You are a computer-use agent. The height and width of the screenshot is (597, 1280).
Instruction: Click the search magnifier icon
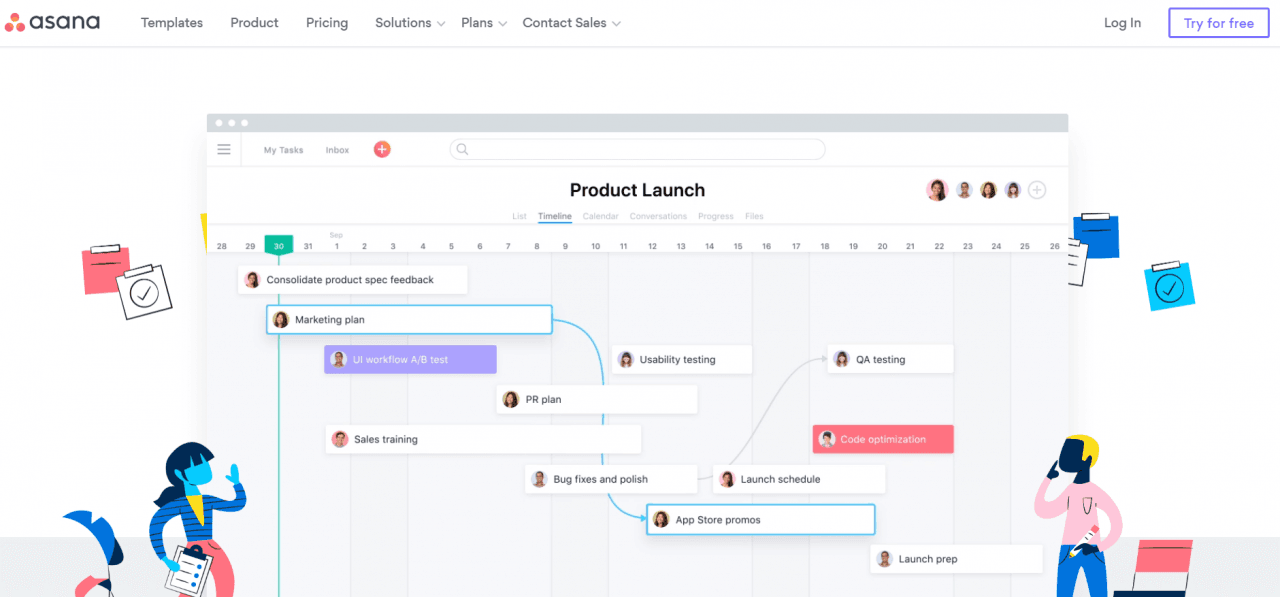tap(461, 149)
